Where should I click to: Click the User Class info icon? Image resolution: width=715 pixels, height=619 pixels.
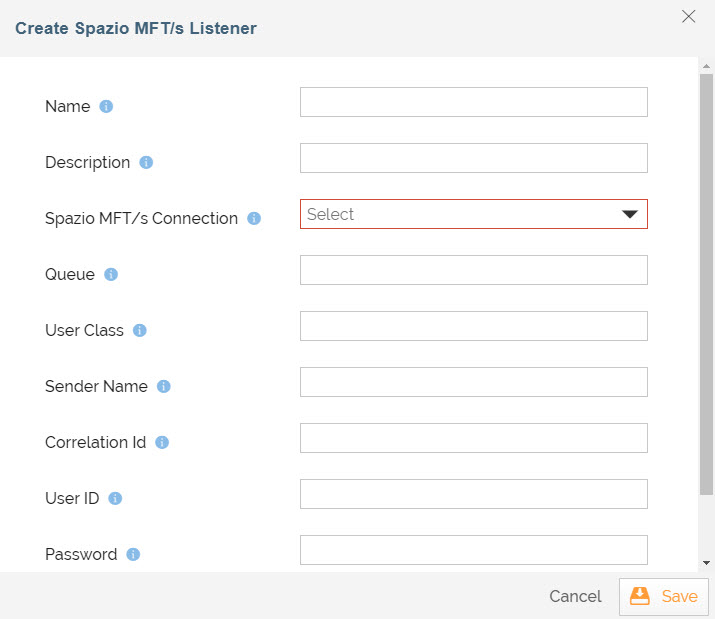[x=140, y=330]
